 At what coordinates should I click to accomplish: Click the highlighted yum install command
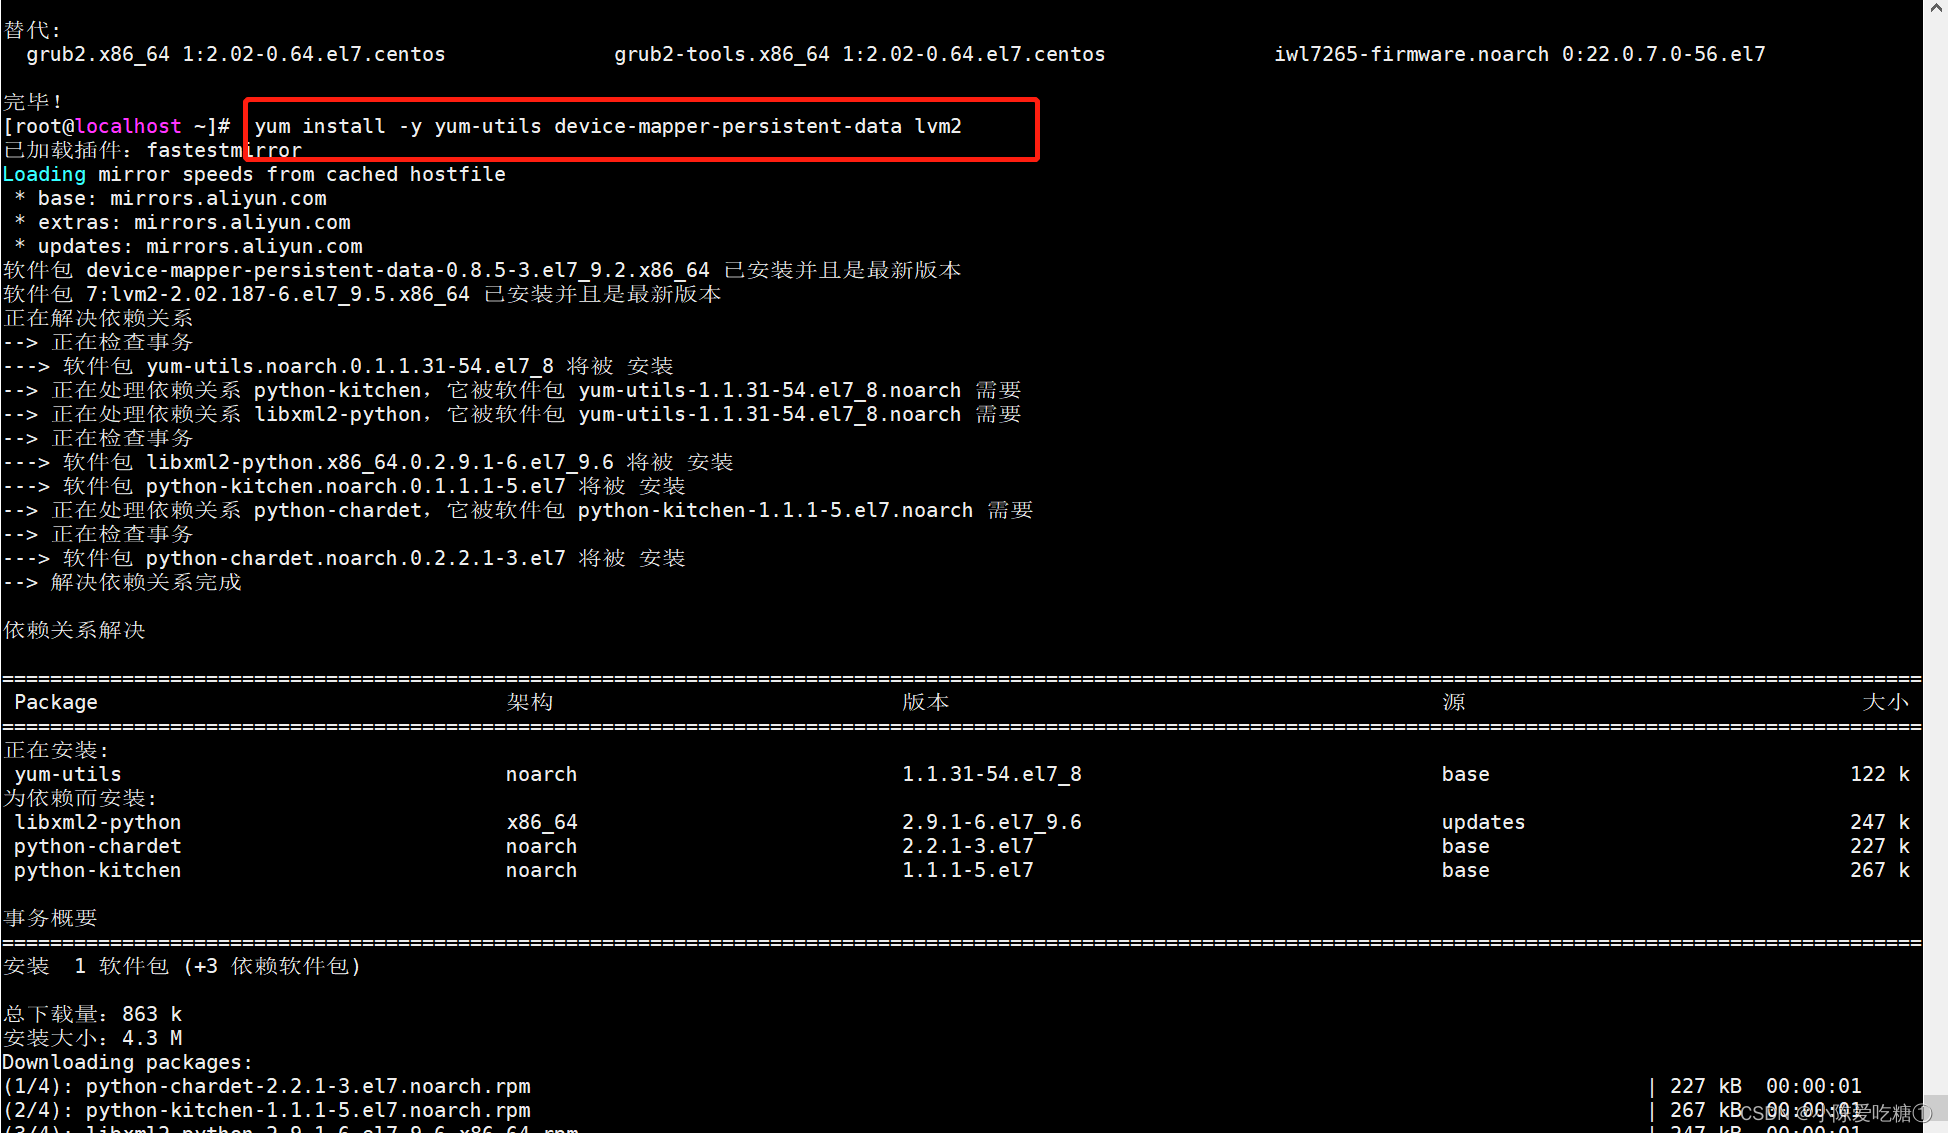coord(607,127)
